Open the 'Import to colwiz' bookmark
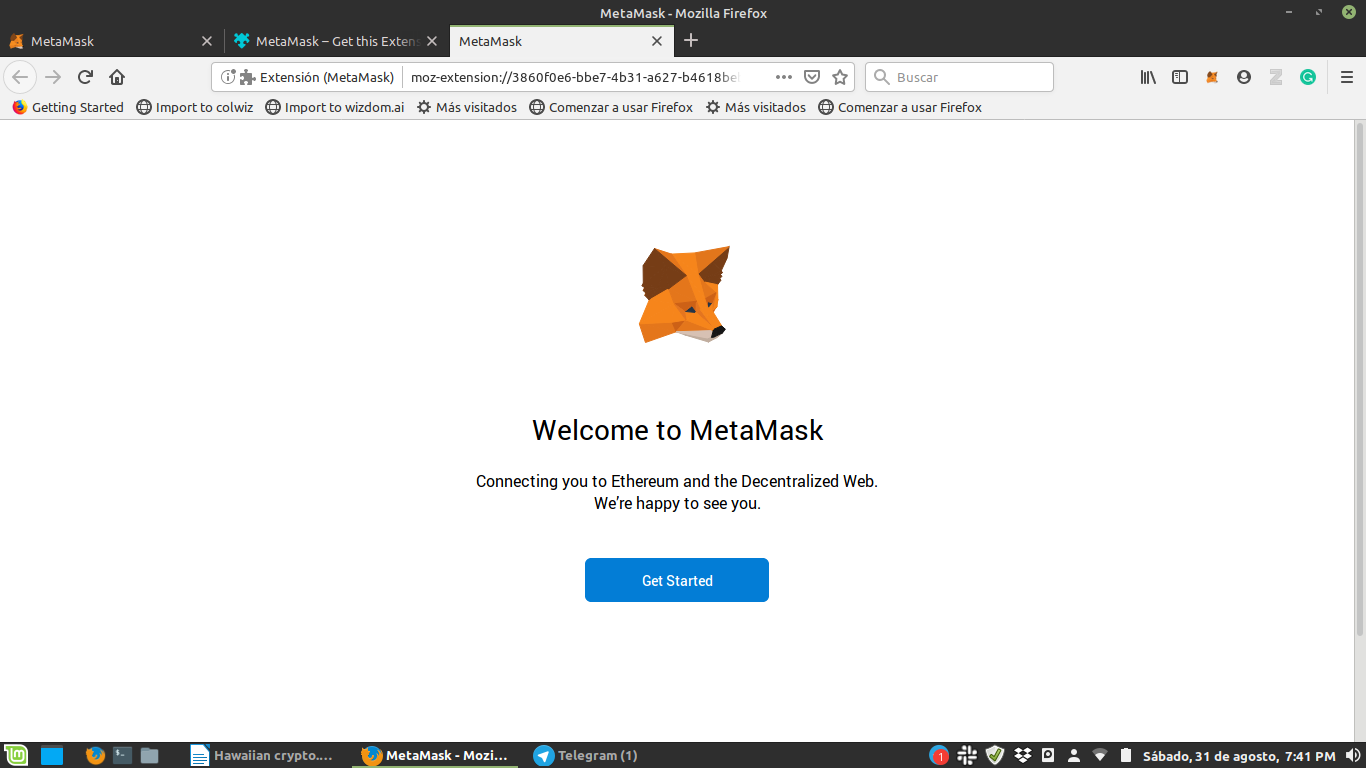The image size is (1366, 768). click(x=195, y=107)
